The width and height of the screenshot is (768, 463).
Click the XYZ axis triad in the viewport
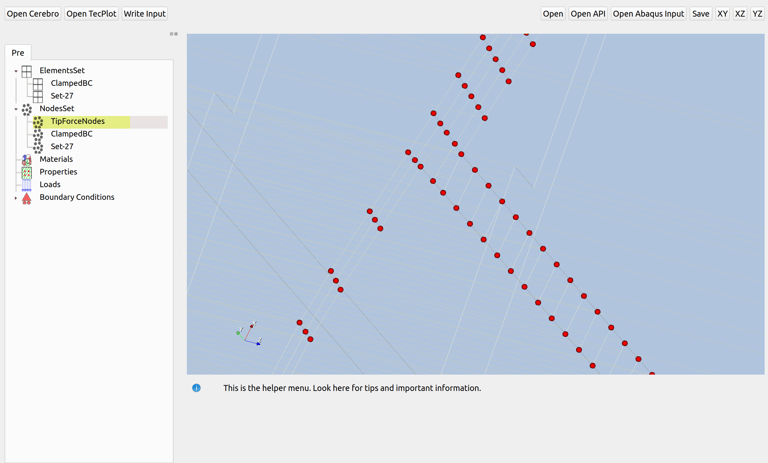click(x=249, y=334)
